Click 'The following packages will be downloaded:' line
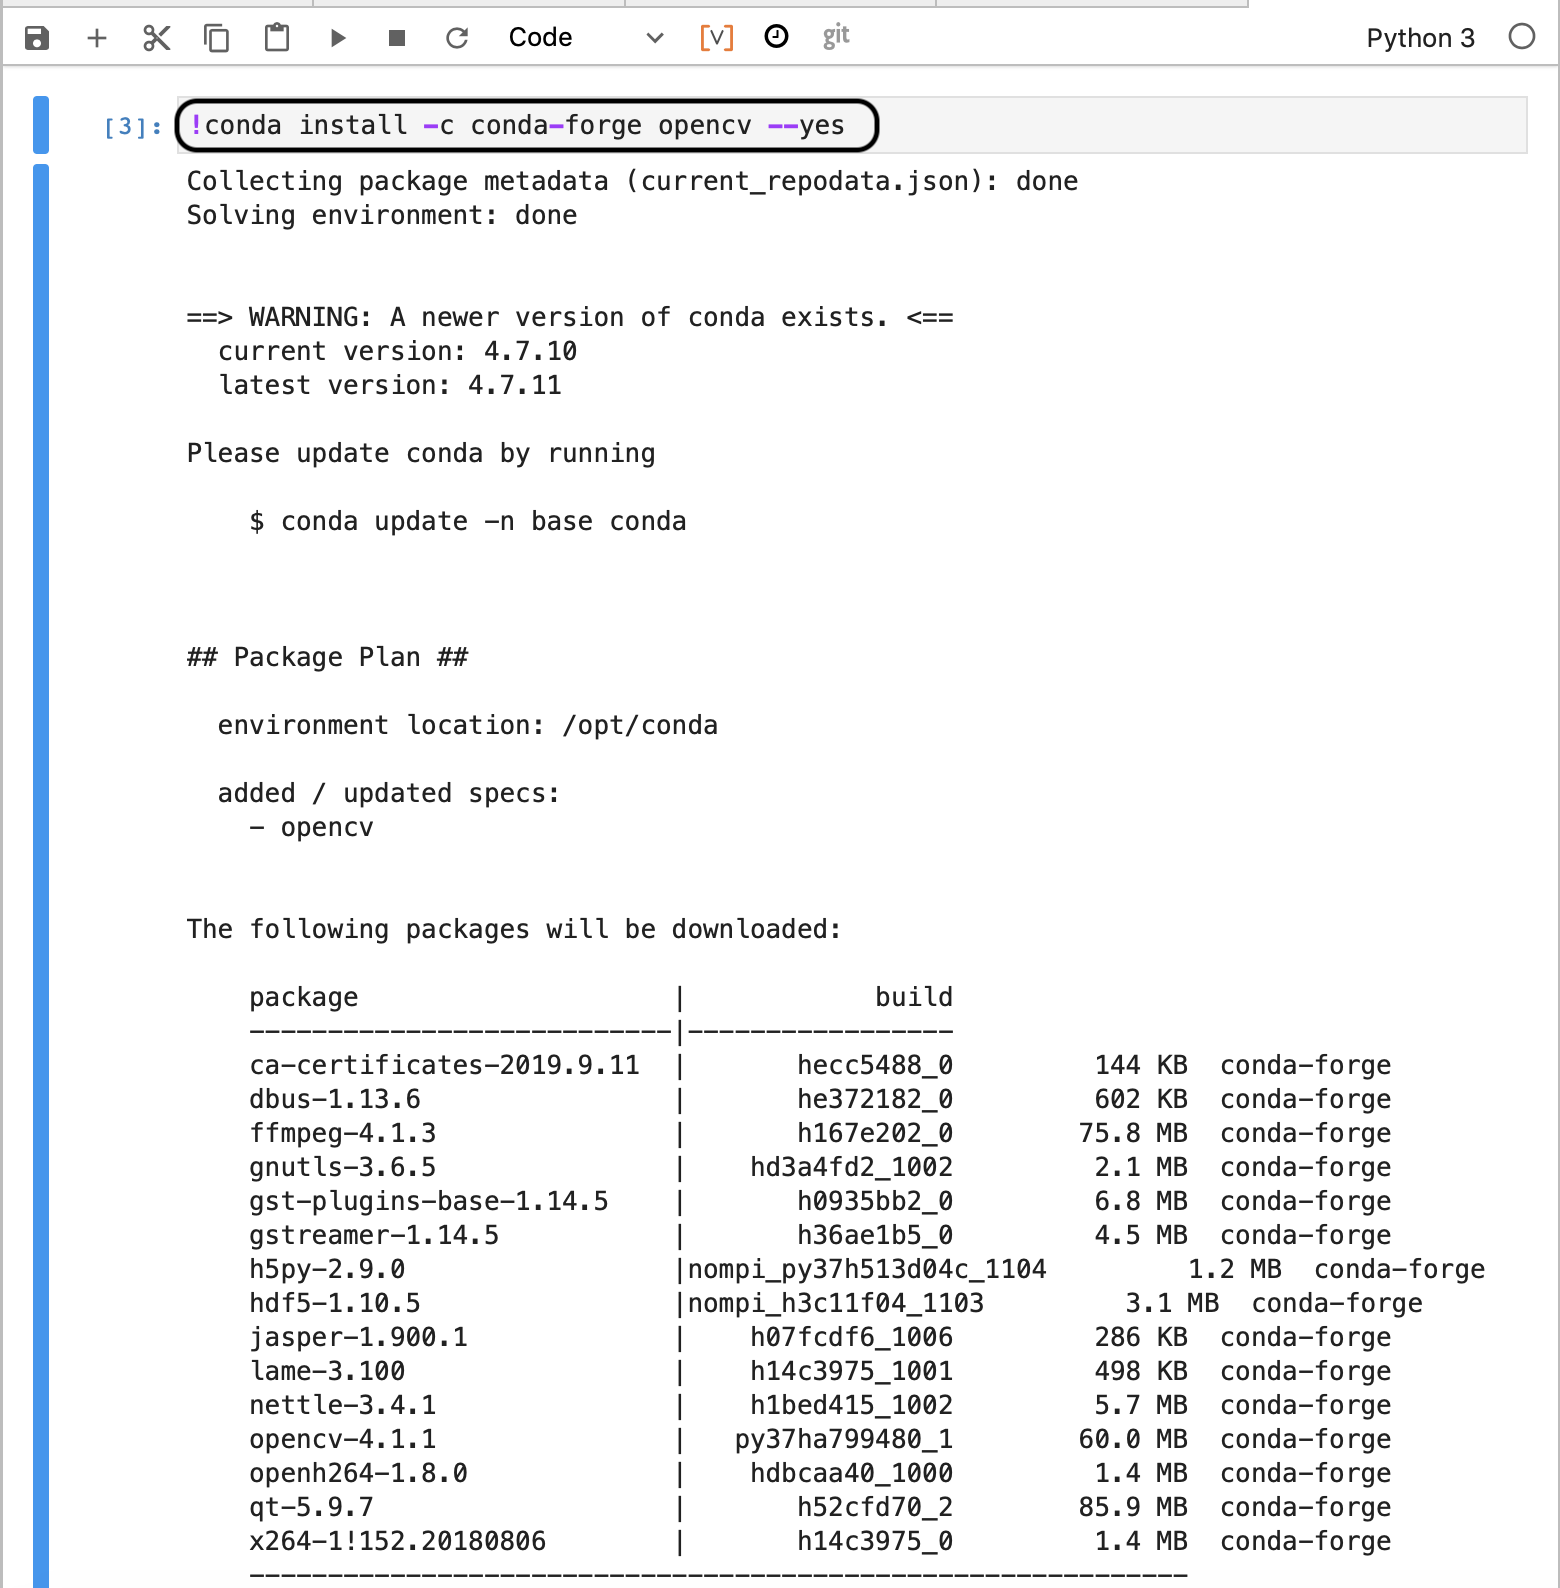 (514, 929)
